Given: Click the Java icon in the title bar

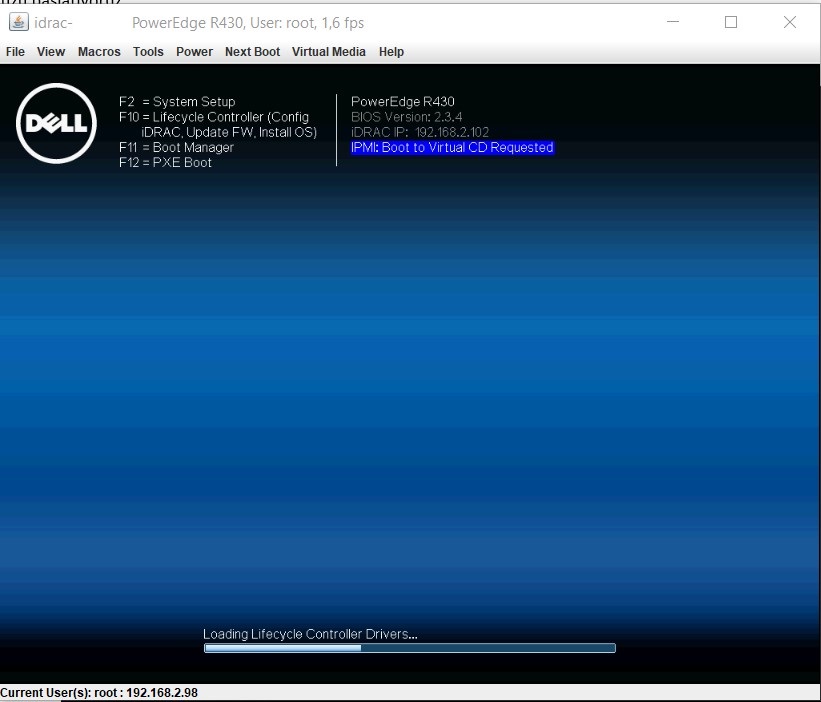Looking at the screenshot, I should click(x=18, y=22).
